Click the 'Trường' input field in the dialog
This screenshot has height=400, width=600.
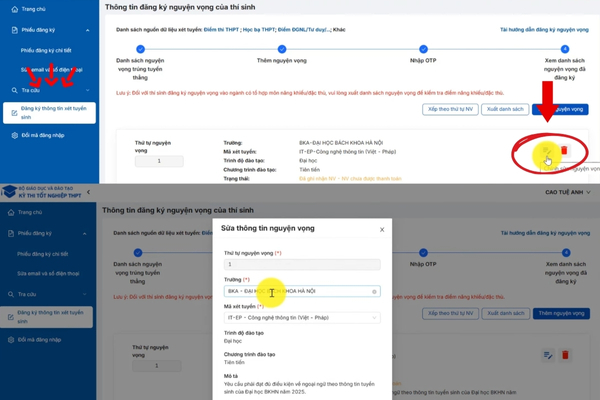click(x=295, y=292)
